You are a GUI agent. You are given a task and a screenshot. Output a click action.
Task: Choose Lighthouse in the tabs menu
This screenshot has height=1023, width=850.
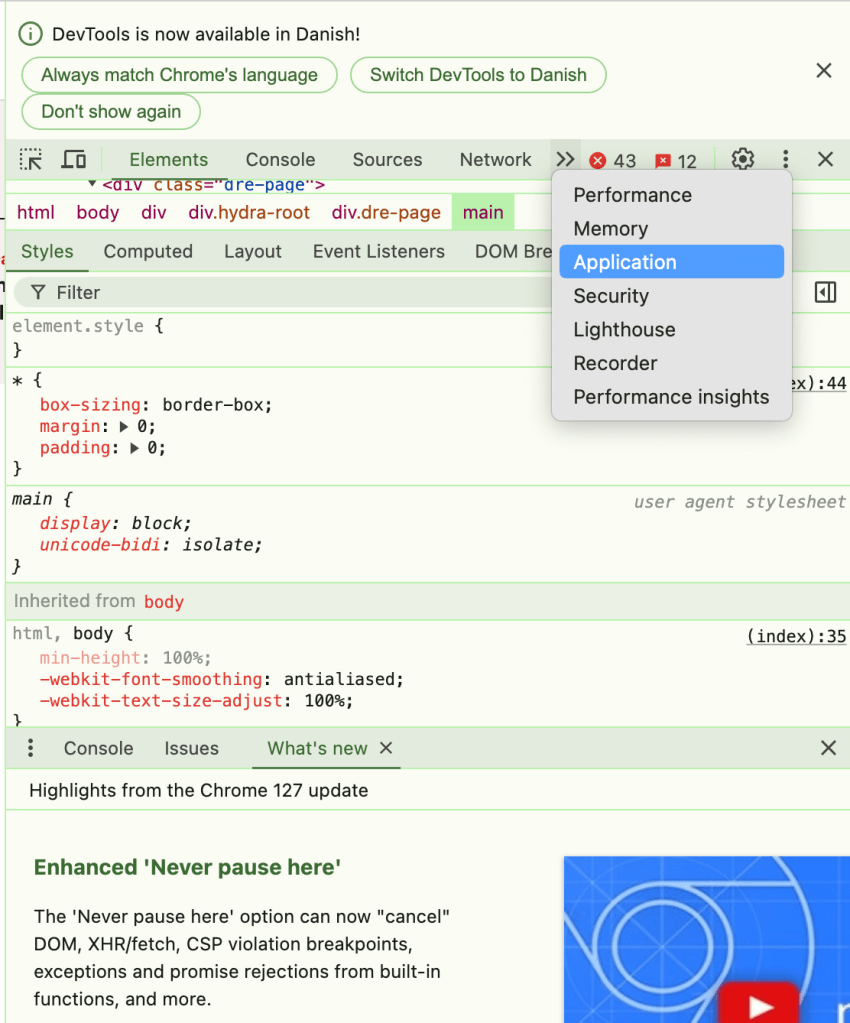tap(624, 330)
